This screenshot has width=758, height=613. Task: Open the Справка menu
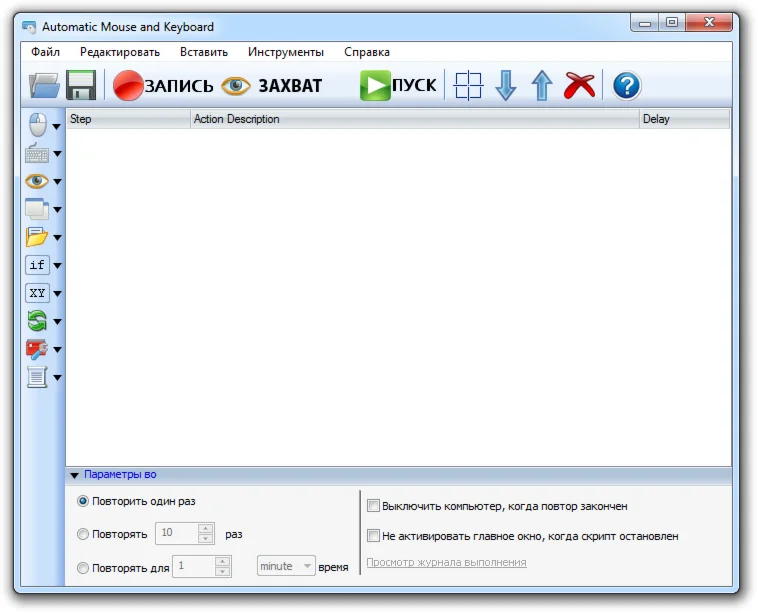[367, 52]
